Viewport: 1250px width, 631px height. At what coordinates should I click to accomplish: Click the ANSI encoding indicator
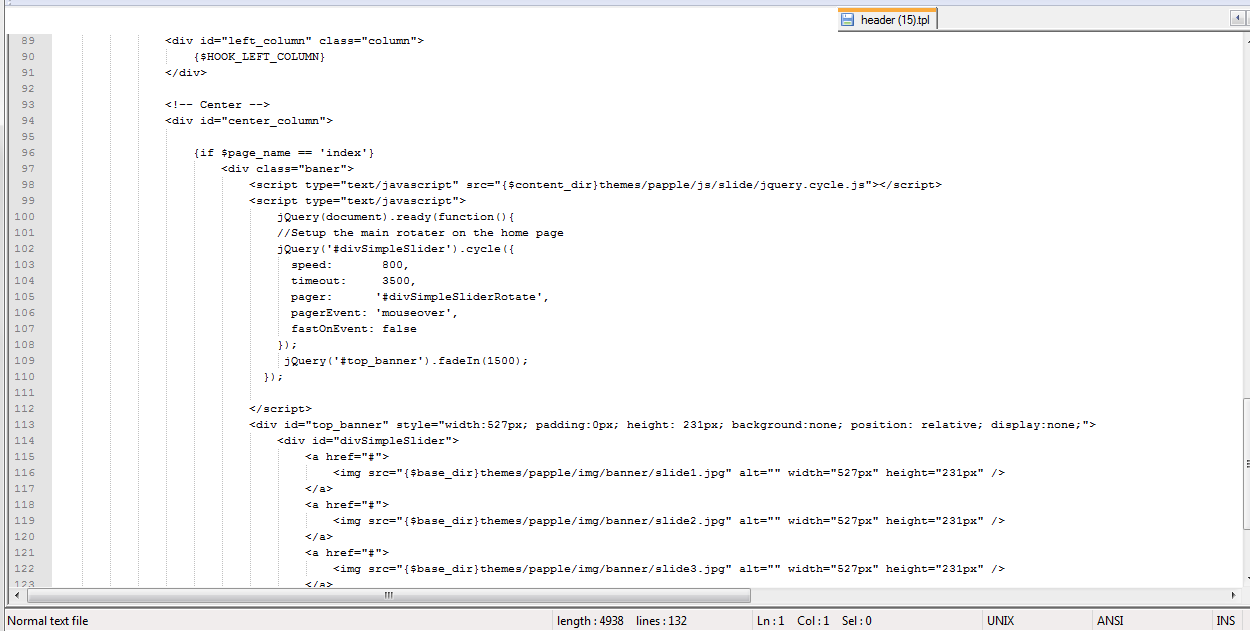[x=1110, y=620]
